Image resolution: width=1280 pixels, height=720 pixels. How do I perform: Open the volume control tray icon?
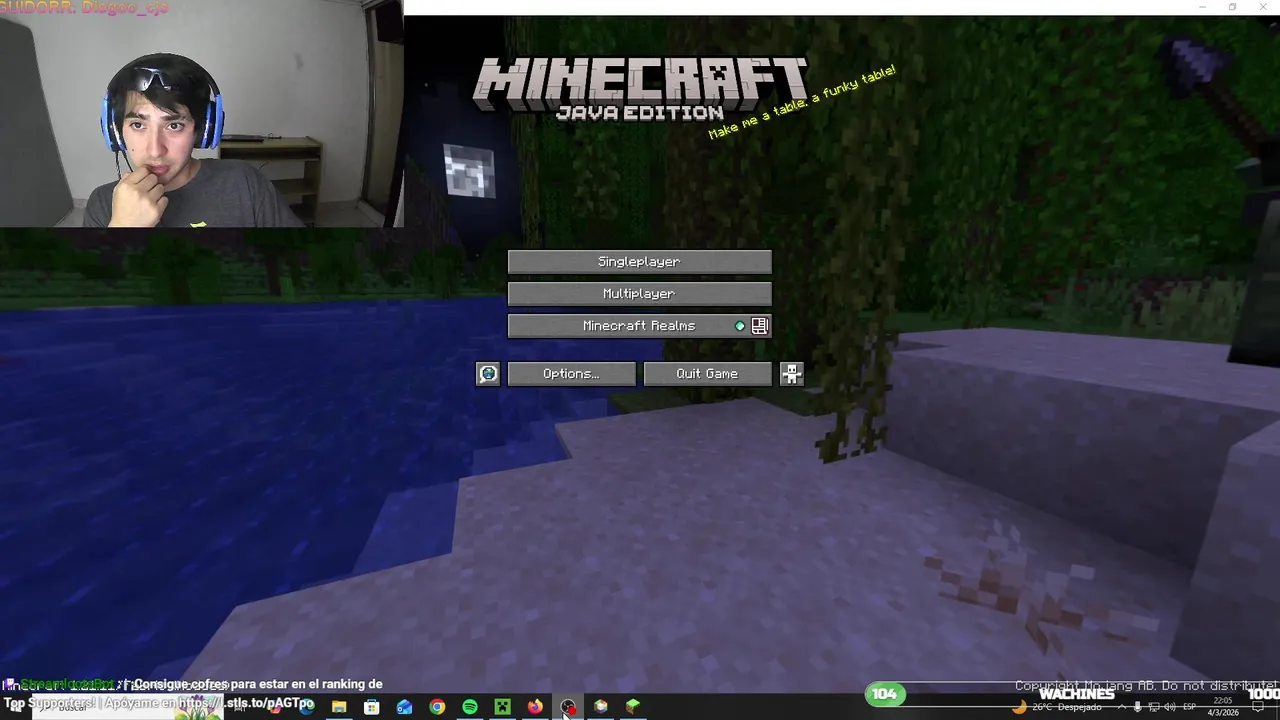(x=1170, y=707)
